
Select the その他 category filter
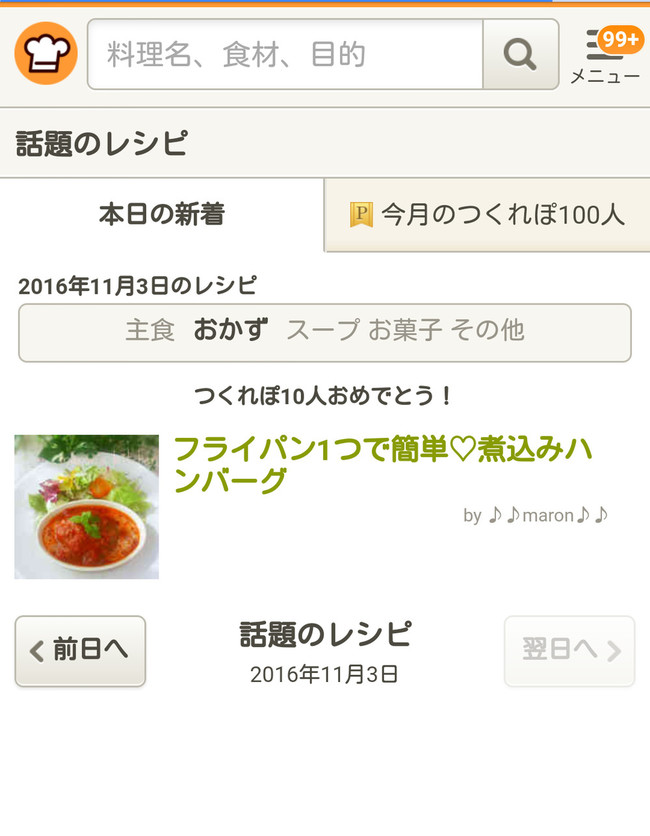487,330
